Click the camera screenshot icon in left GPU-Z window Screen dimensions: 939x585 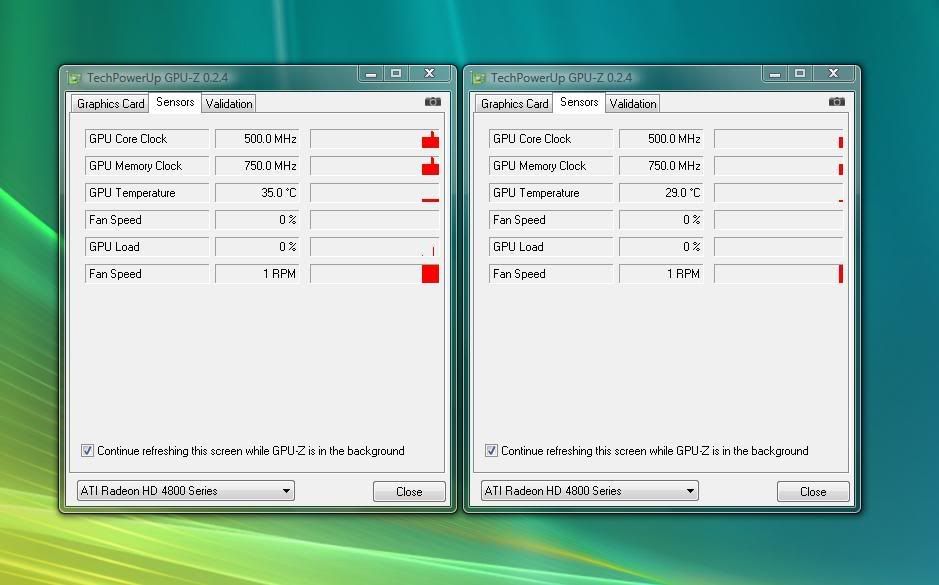[432, 101]
